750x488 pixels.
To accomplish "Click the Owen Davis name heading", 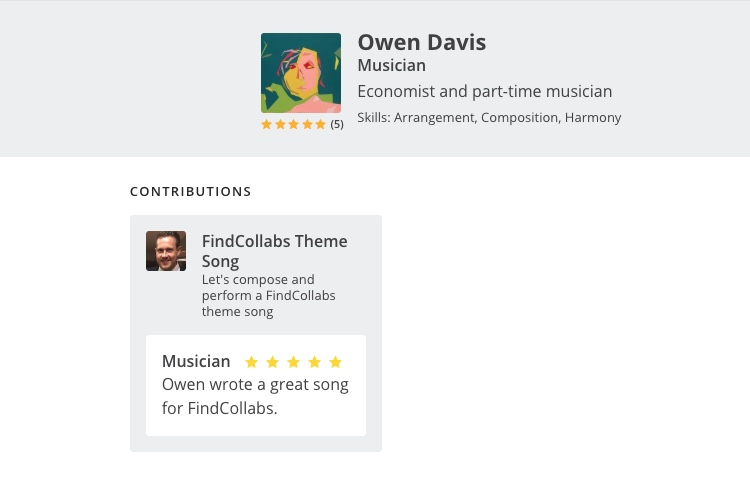I will pyautogui.click(x=422, y=42).
